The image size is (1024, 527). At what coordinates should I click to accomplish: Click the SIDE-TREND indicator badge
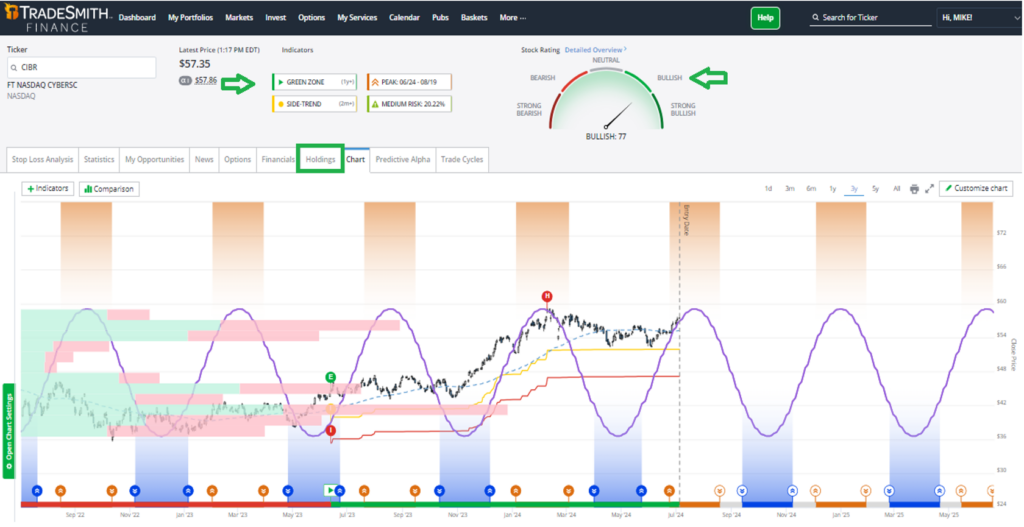pyautogui.click(x=315, y=104)
